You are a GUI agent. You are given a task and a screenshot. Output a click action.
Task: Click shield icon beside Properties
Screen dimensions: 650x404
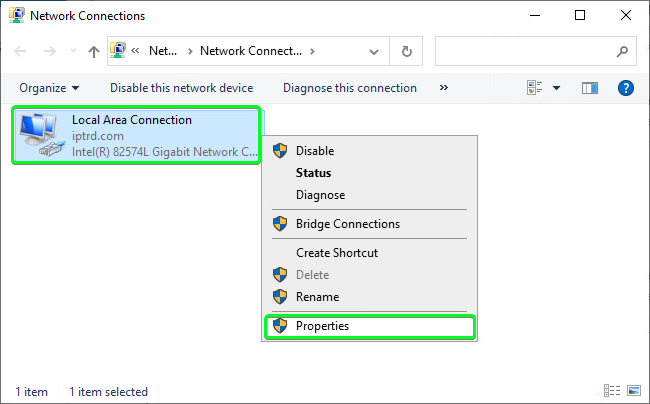pyautogui.click(x=280, y=326)
